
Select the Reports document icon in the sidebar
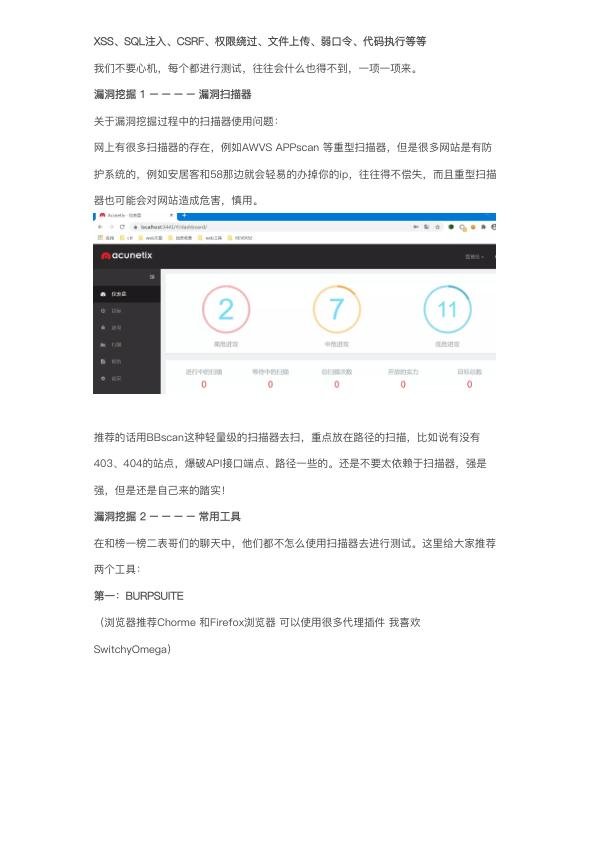point(103,361)
